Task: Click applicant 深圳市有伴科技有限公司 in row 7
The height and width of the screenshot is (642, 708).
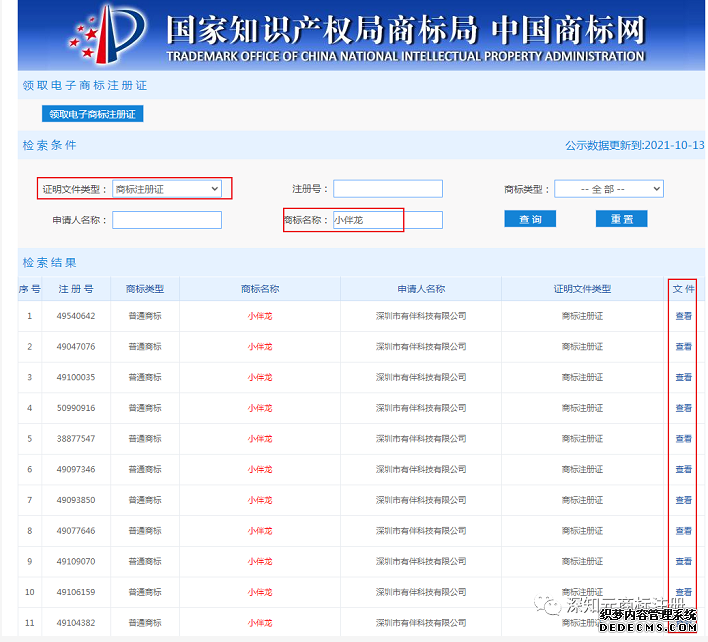Action: pos(421,500)
